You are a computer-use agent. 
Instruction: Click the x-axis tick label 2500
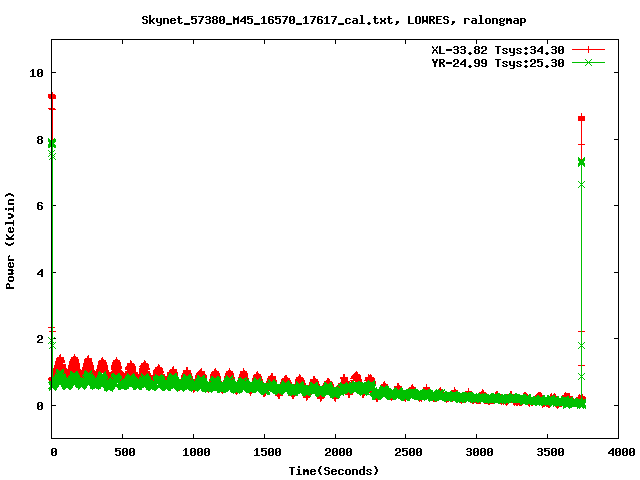[x=408, y=452]
